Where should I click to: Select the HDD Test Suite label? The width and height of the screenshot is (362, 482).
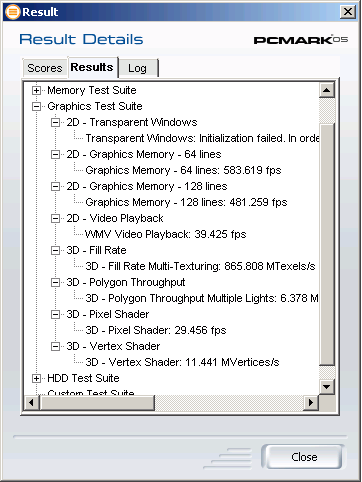pyautogui.click(x=83, y=378)
